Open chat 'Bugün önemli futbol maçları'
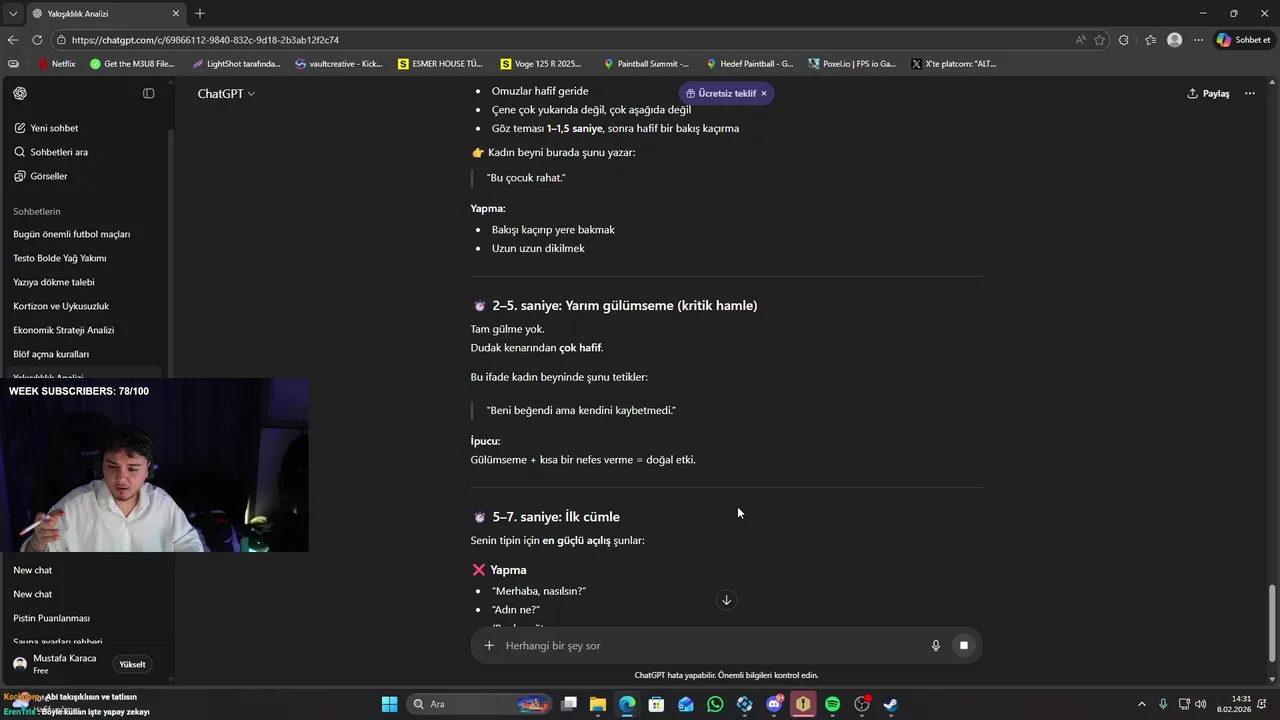1280x720 pixels. [x=72, y=234]
